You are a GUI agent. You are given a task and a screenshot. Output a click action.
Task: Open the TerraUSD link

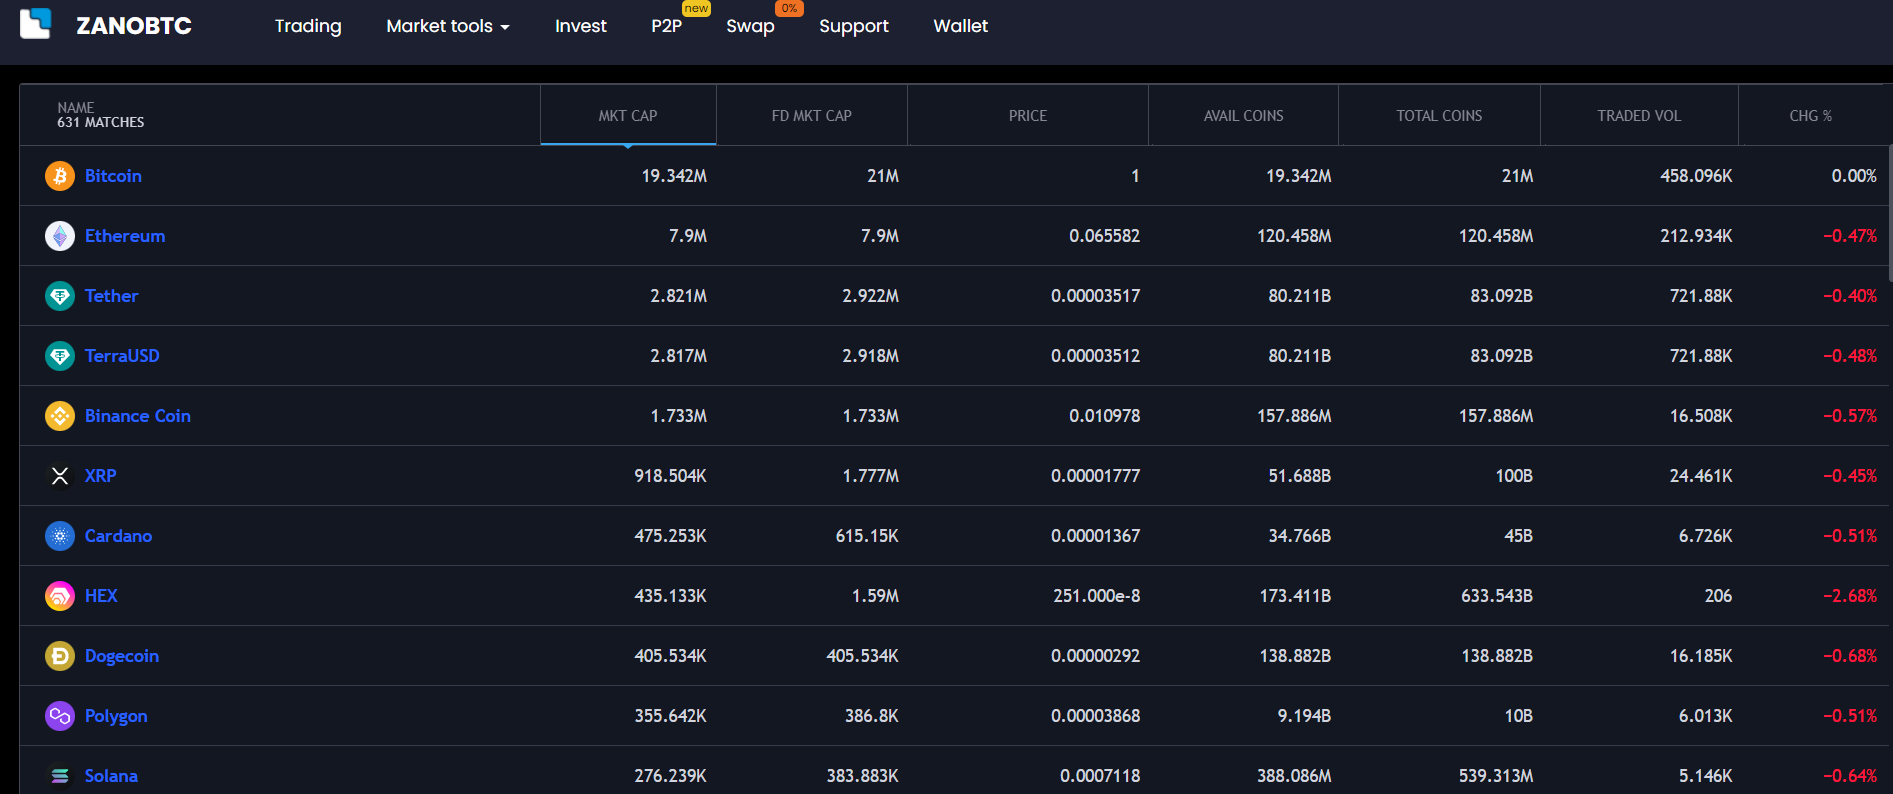pyautogui.click(x=122, y=356)
